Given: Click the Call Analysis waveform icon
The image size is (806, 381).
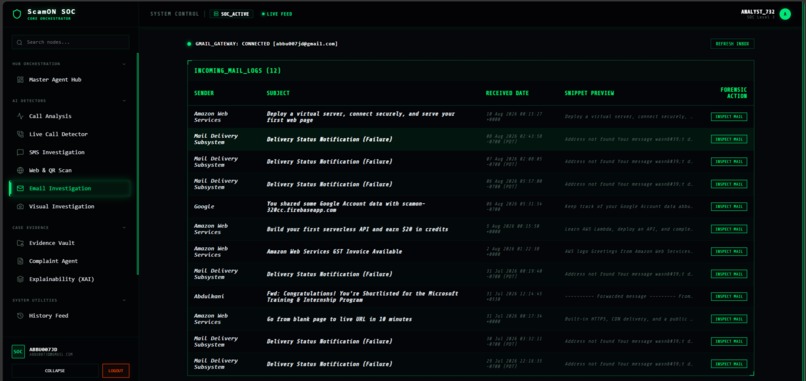Looking at the screenshot, I should pyautogui.click(x=20, y=116).
